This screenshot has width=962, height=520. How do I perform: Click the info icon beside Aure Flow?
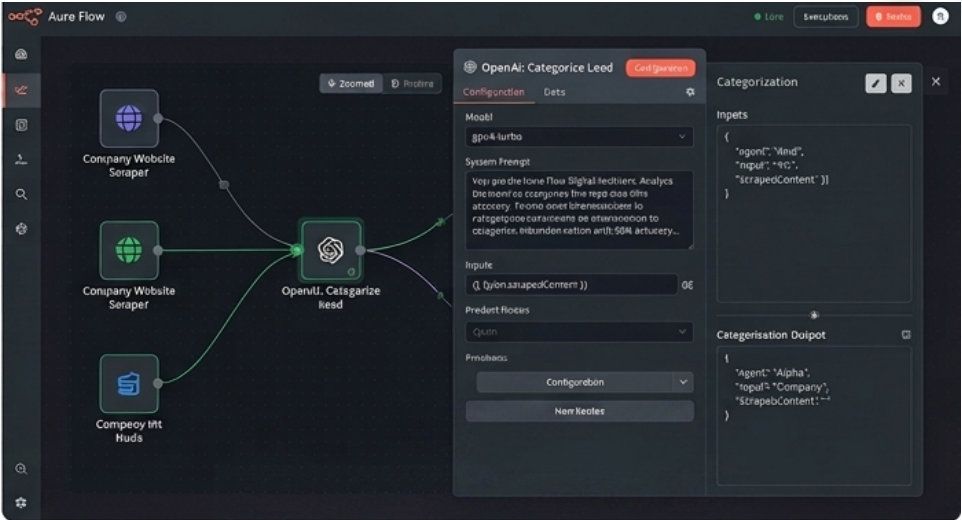(x=121, y=17)
